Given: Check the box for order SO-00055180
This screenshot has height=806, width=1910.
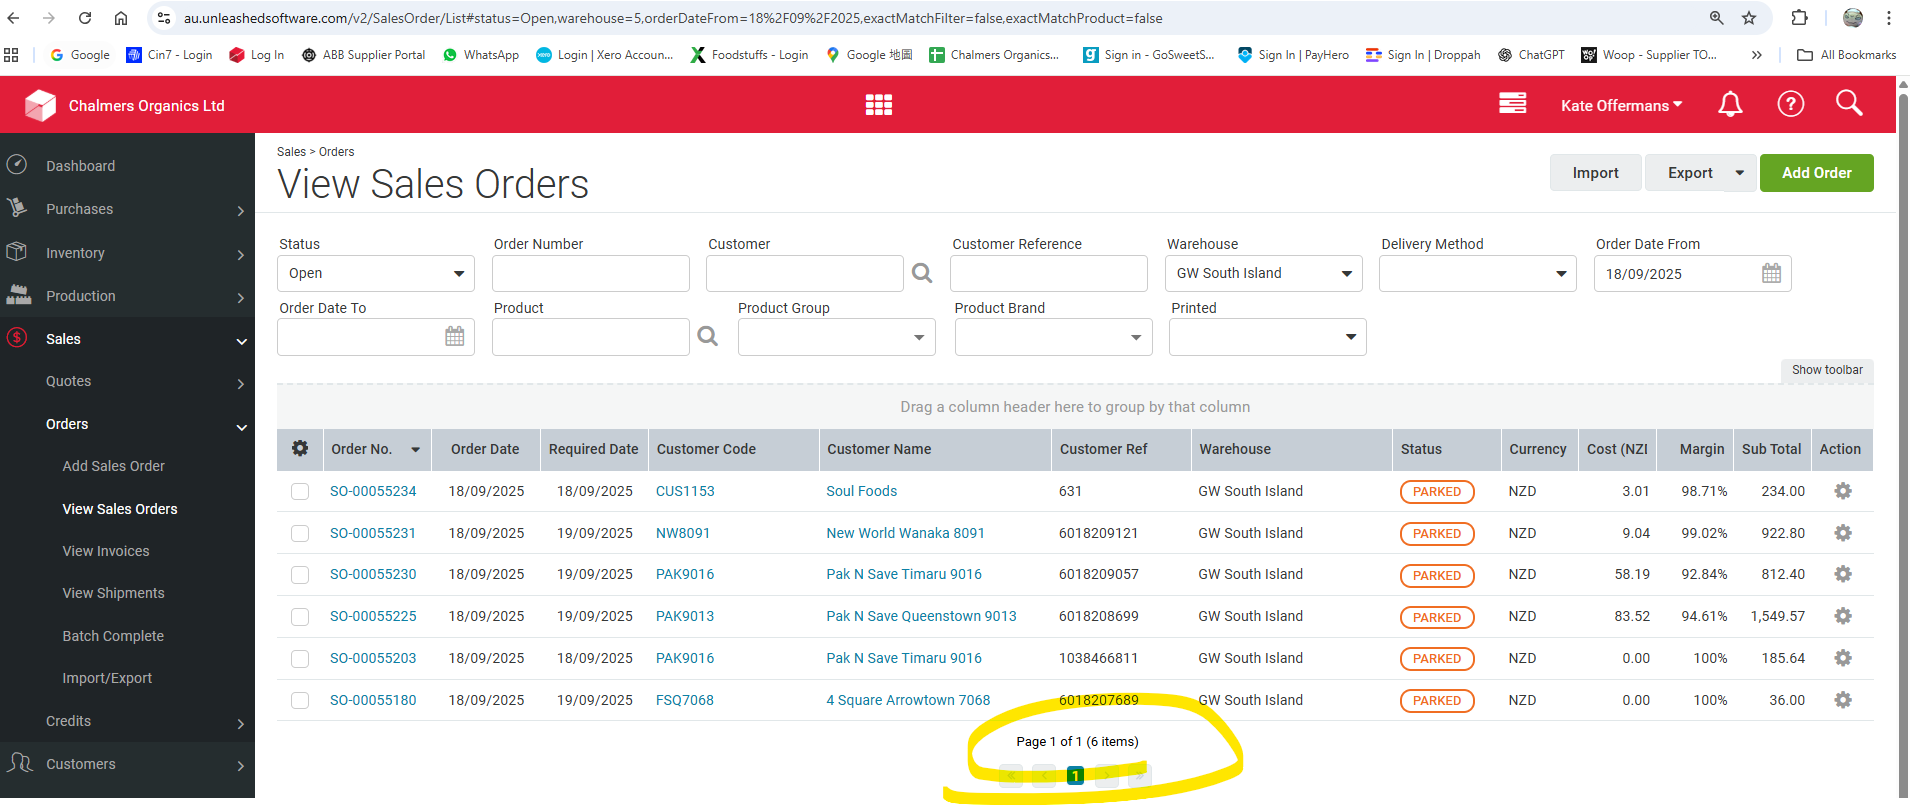Looking at the screenshot, I should pos(300,700).
